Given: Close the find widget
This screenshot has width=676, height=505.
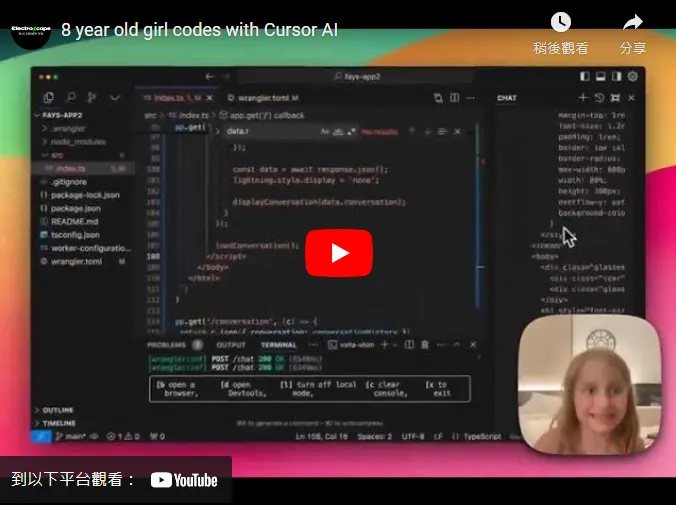Looking at the screenshot, I should (457, 131).
